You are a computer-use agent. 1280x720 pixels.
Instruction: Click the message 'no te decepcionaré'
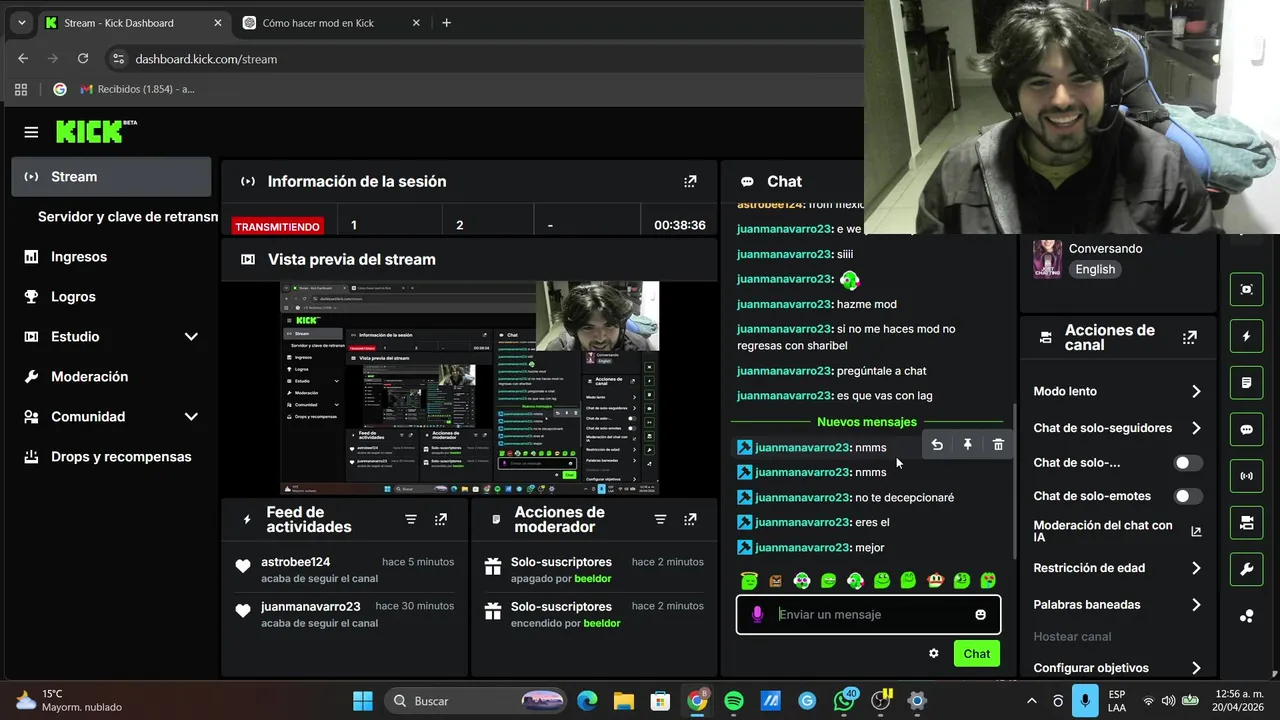click(904, 497)
